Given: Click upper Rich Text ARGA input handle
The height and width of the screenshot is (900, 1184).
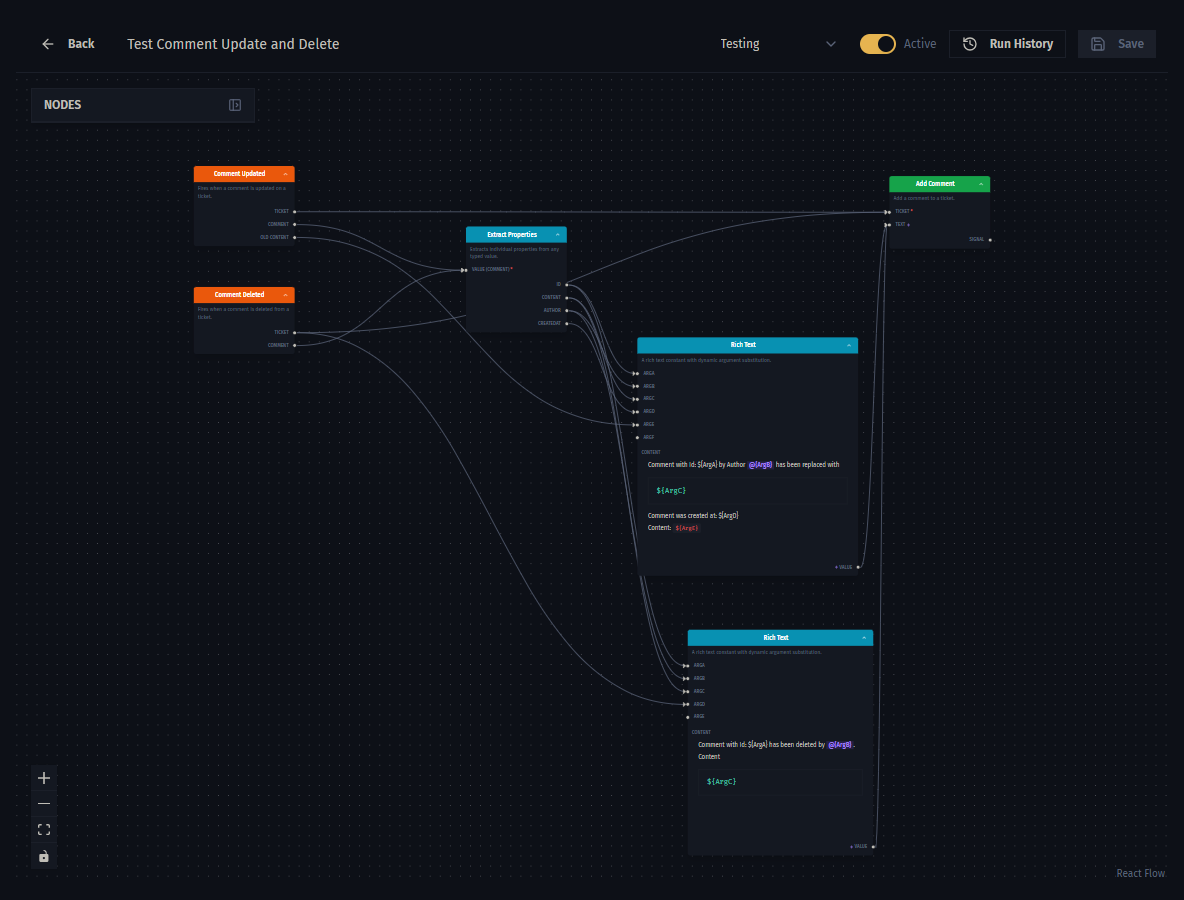Looking at the screenshot, I should tap(637, 373).
